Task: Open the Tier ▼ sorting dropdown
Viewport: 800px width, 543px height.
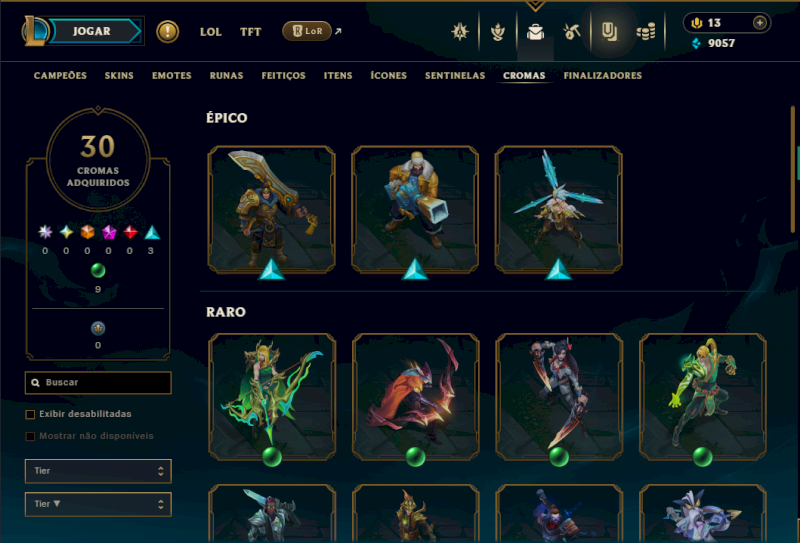Action: (98, 504)
